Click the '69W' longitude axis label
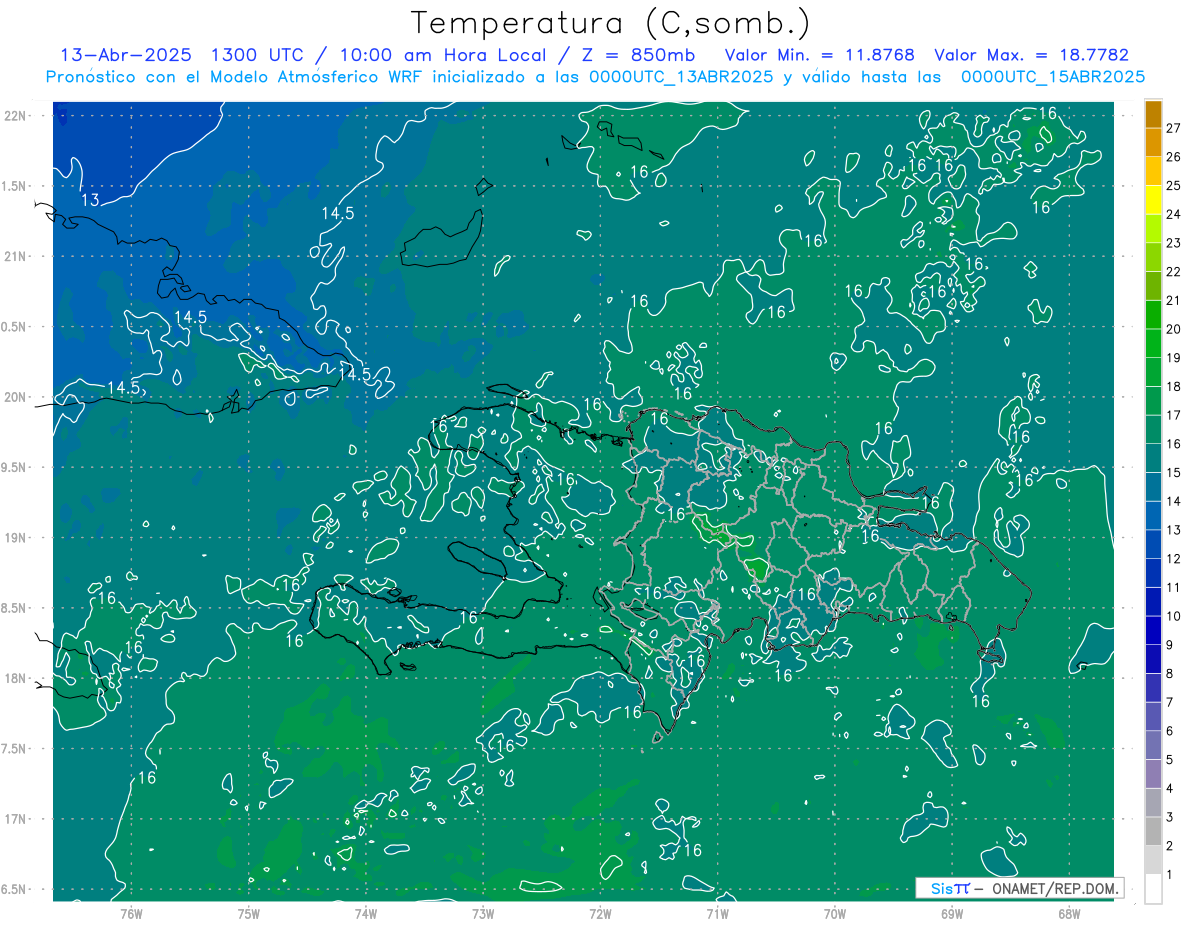Viewport: 1200px width, 927px height. coord(952,914)
